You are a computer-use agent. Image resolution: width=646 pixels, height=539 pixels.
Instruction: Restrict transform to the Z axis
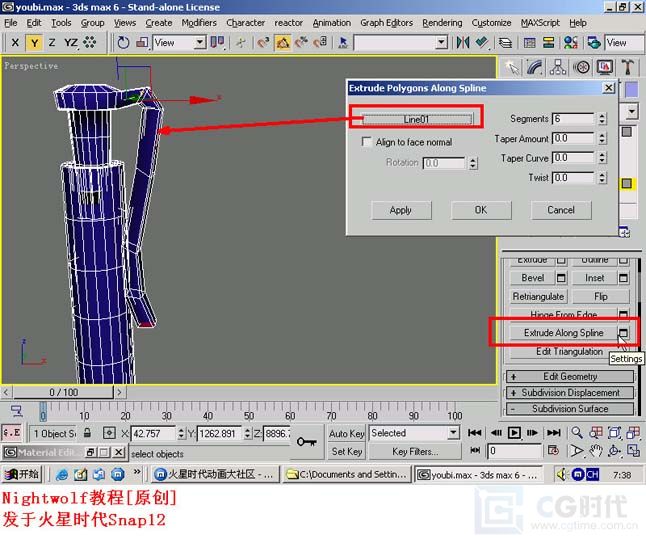tap(52, 42)
